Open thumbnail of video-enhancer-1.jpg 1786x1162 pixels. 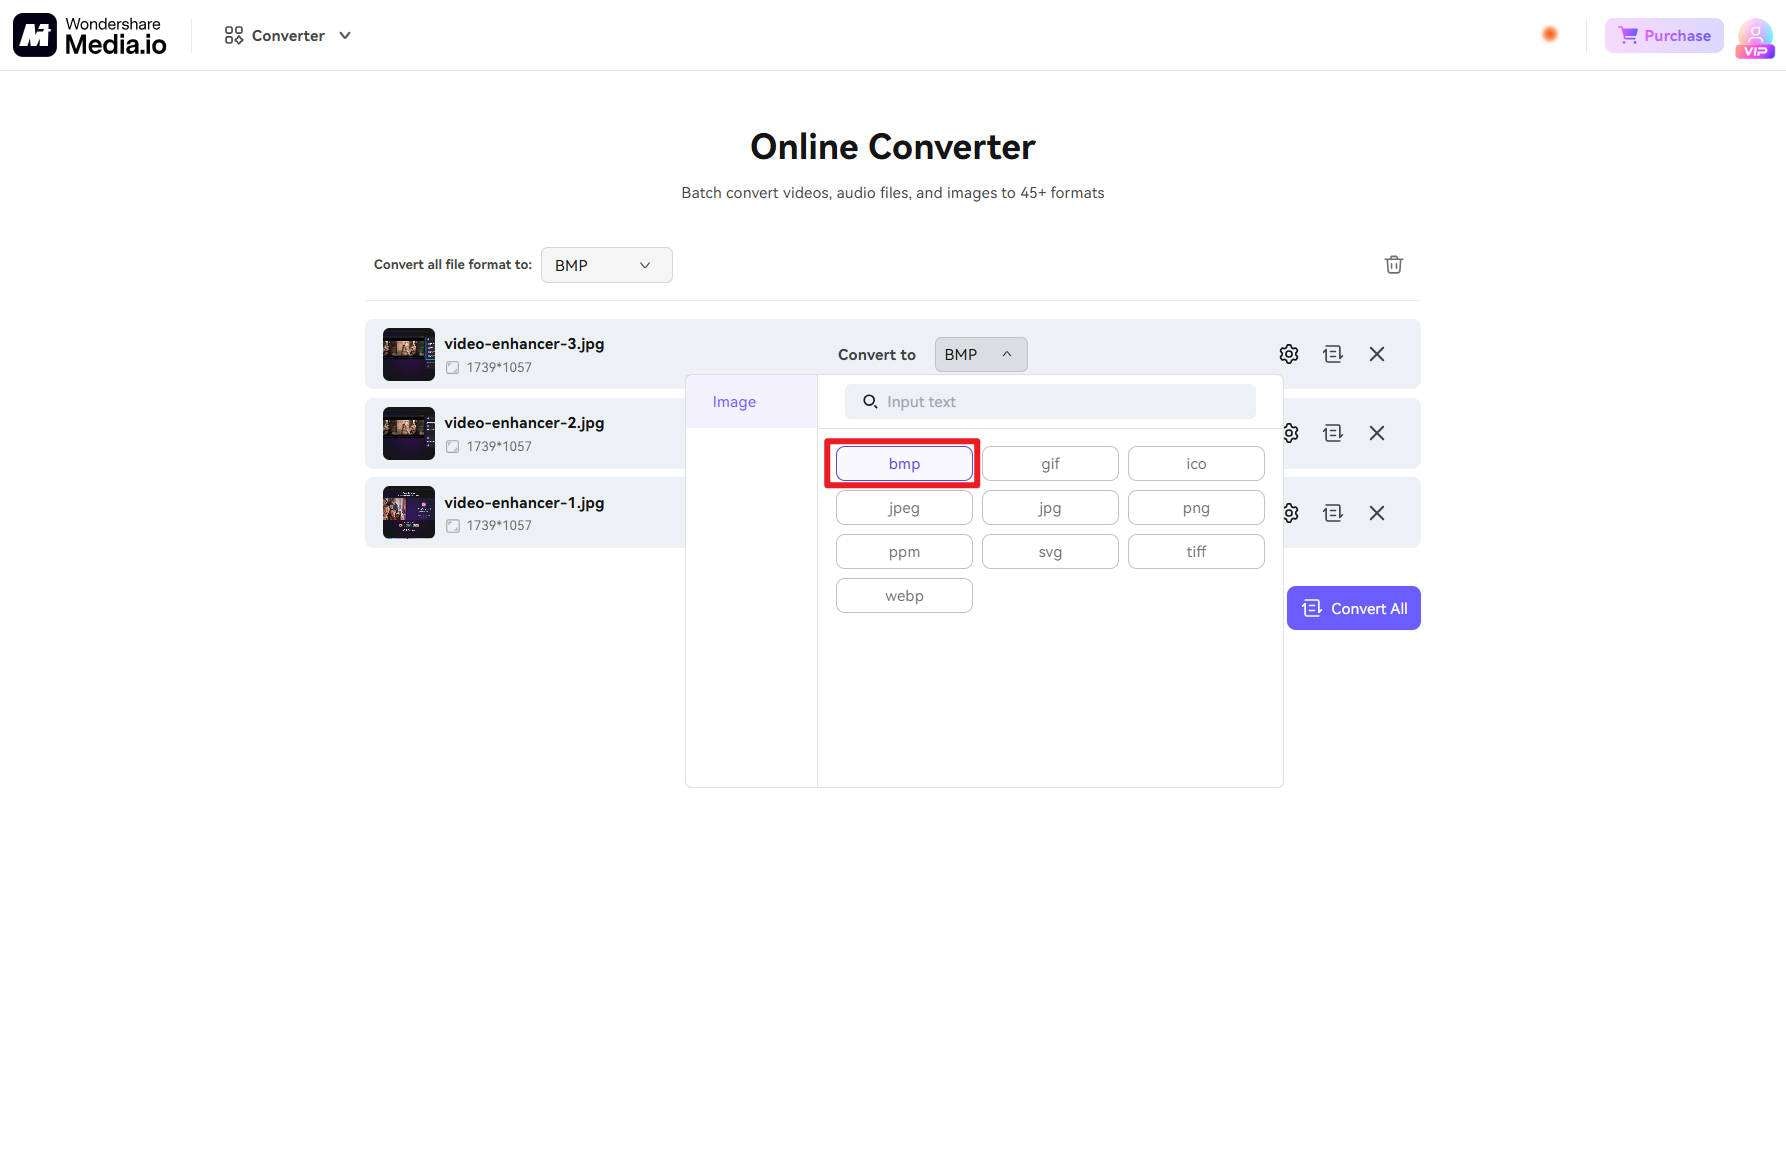tap(409, 512)
